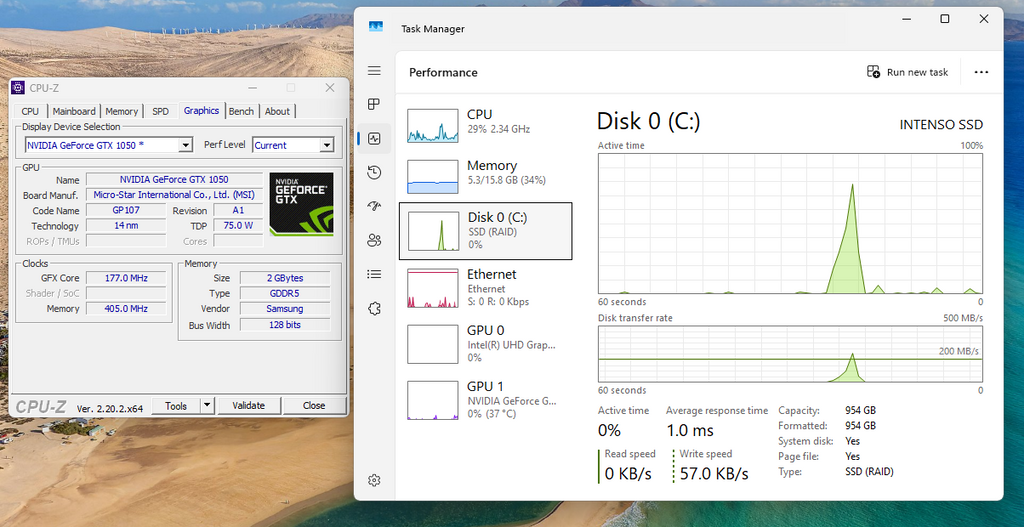Switch to About tab in CPU-Z
The height and width of the screenshot is (527, 1024).
pos(277,112)
